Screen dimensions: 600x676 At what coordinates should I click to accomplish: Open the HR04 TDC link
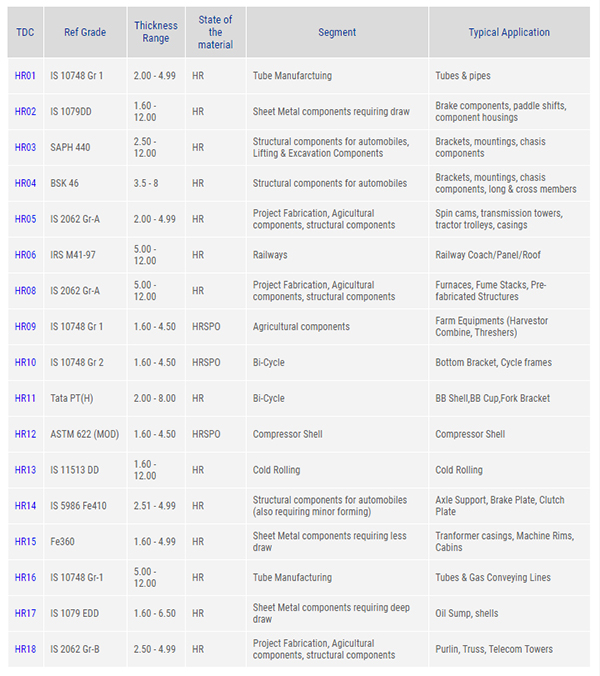[25, 183]
